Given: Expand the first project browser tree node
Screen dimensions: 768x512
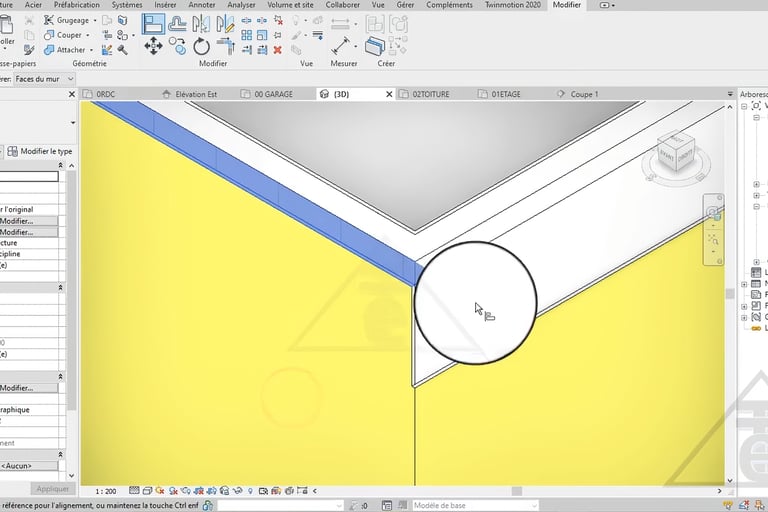Looking at the screenshot, I should pos(744,106).
